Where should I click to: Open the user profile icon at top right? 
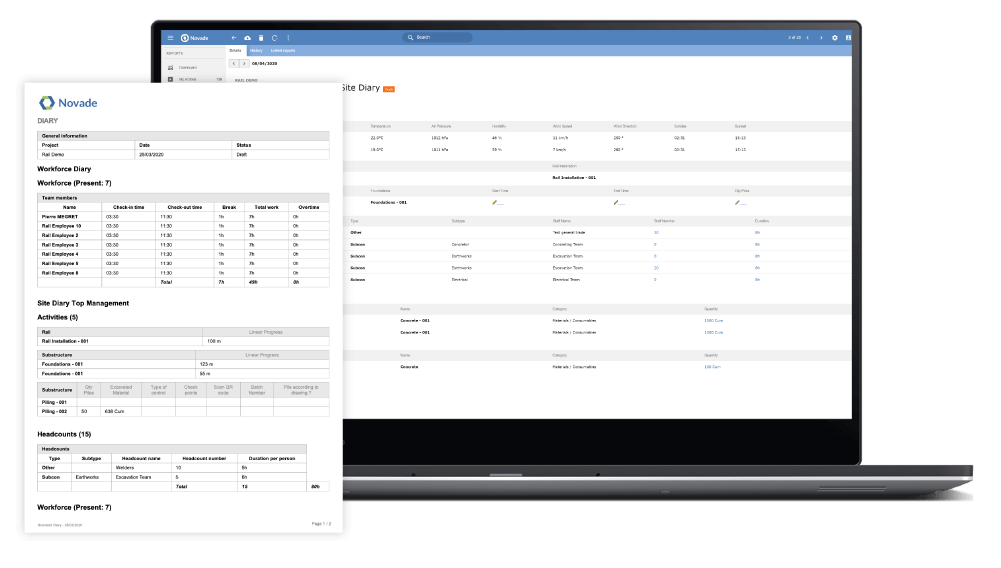coord(848,37)
